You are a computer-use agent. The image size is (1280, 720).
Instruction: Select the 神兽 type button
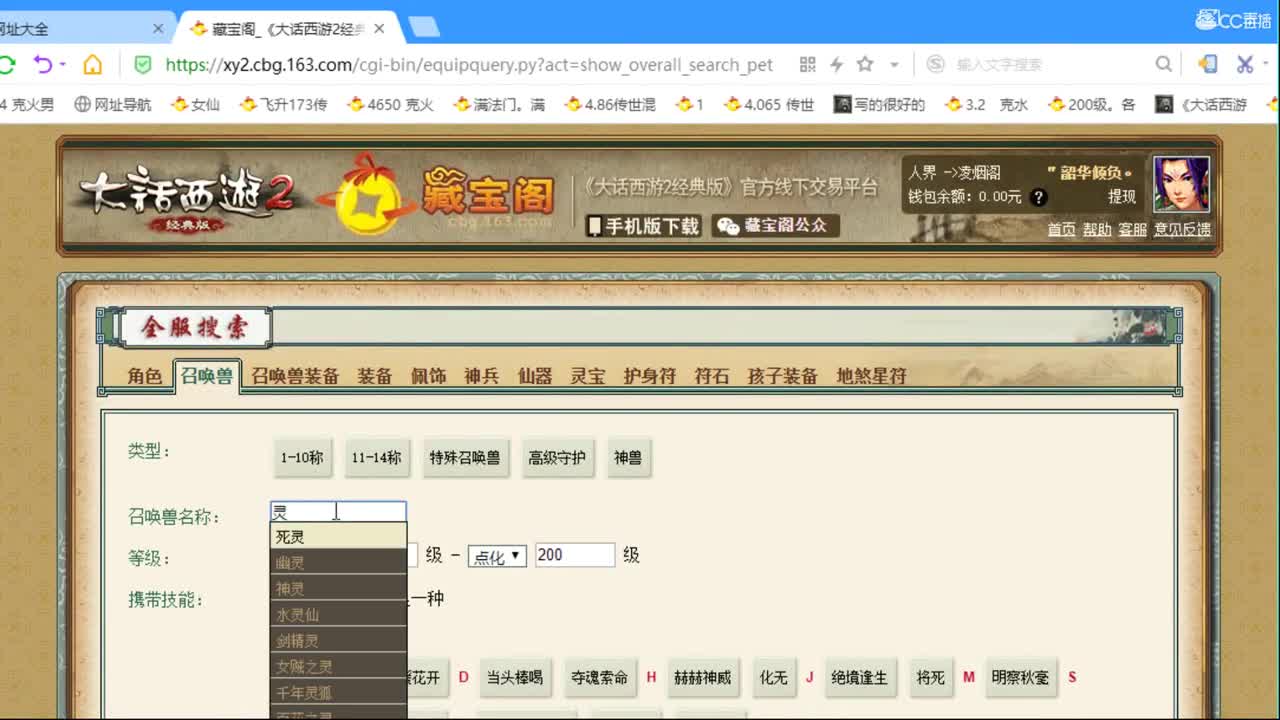pyautogui.click(x=628, y=458)
